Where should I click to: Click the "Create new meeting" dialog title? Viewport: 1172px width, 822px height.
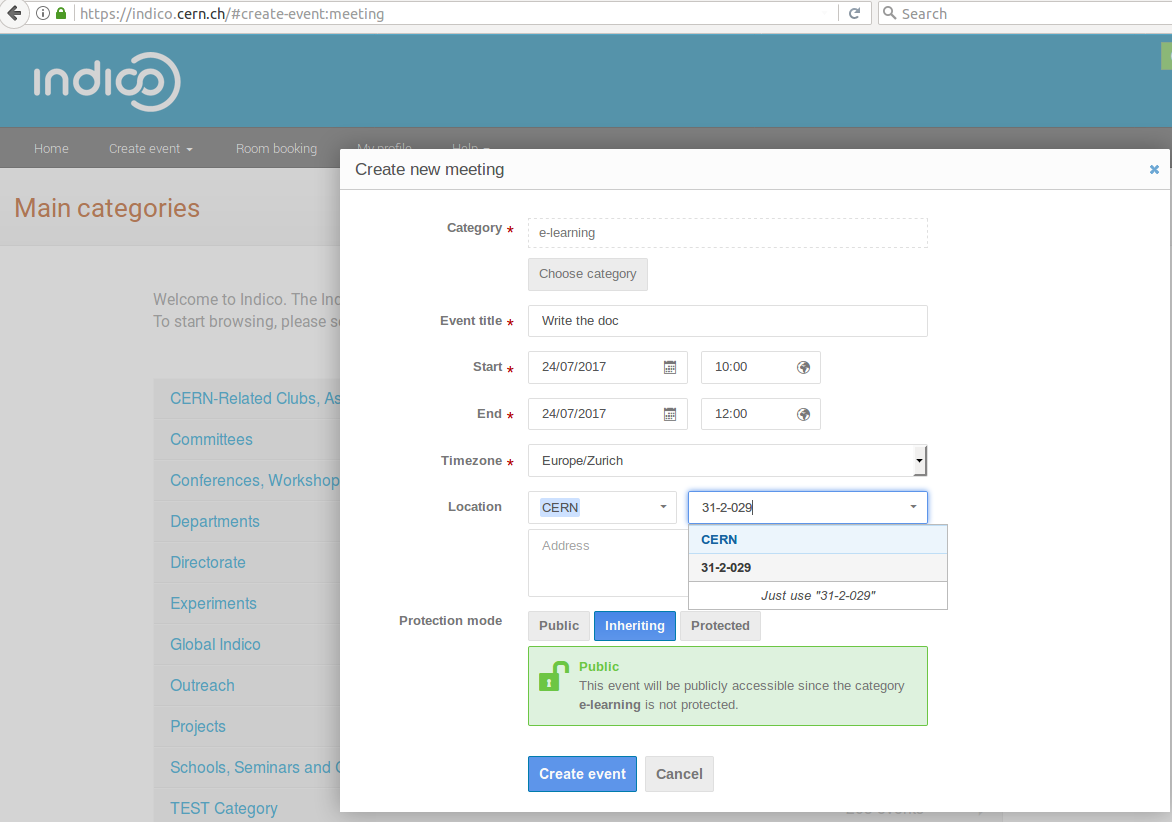tap(430, 170)
